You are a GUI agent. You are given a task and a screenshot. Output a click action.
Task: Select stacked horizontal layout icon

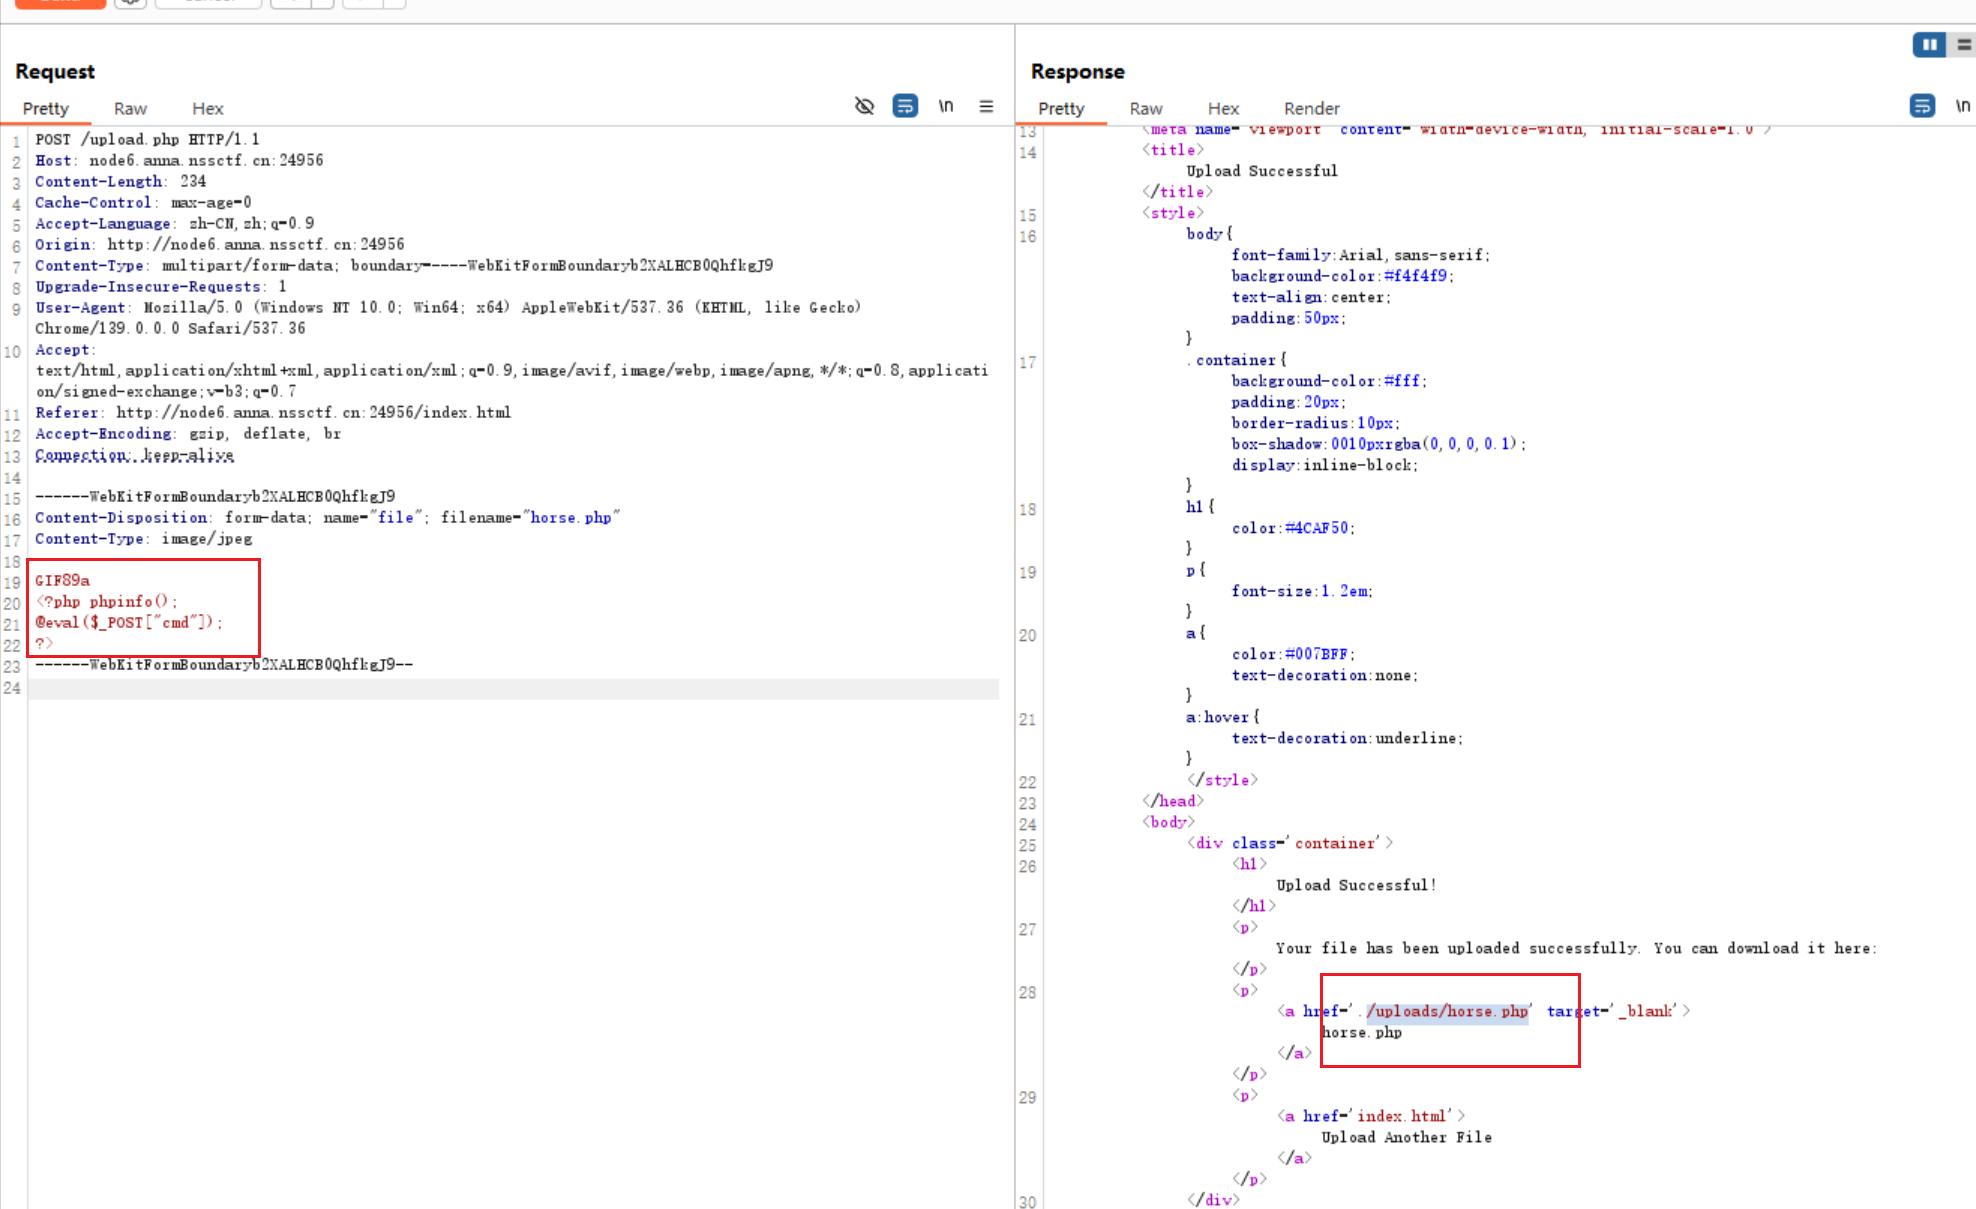coord(1963,44)
